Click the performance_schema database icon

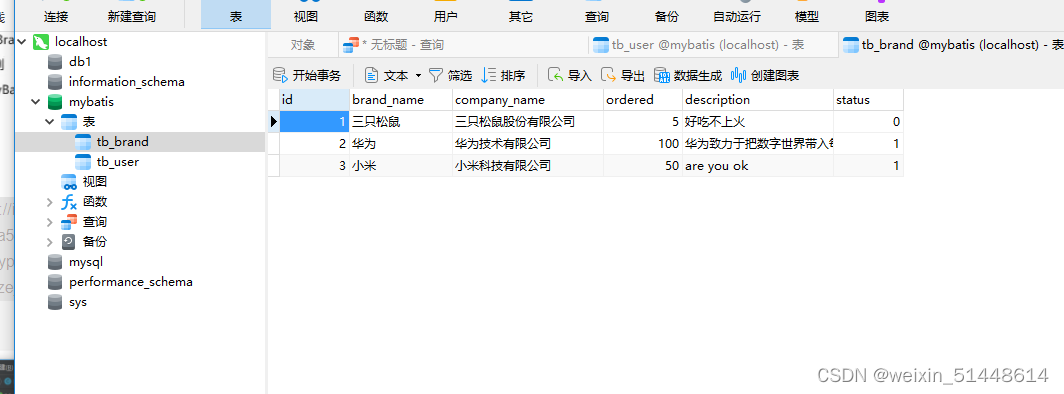coord(56,282)
